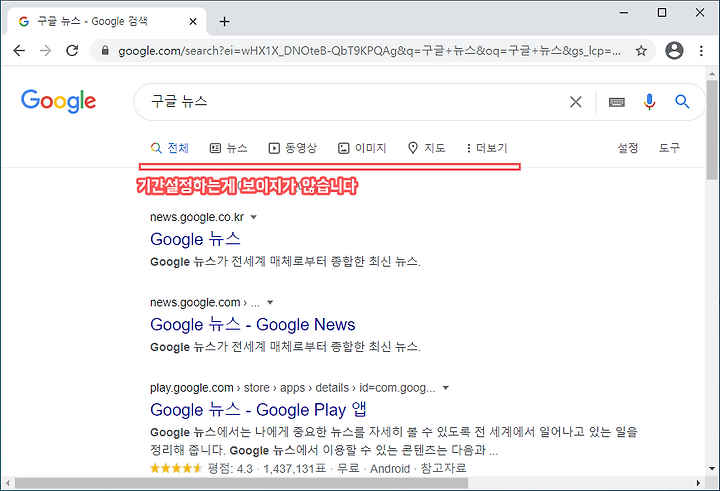The image size is (720, 491).
Task: Reload the page with the refresh icon
Action: 72,51
